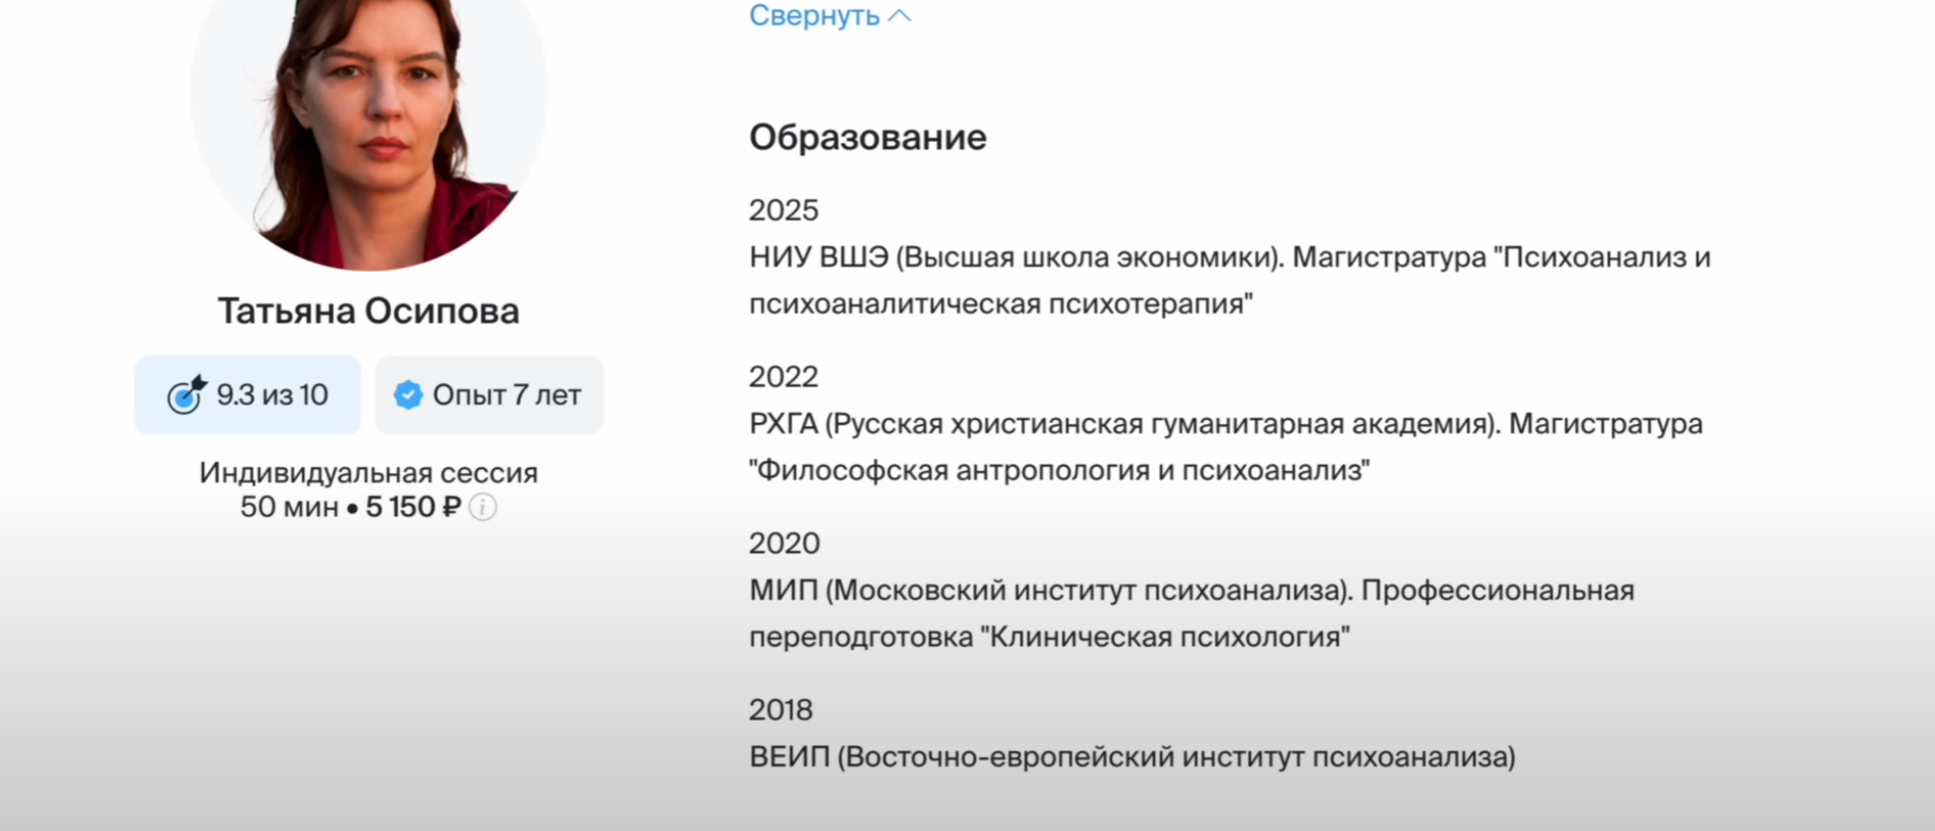
Task: Click the ВЕИП institute entry
Action: [x=1131, y=757]
